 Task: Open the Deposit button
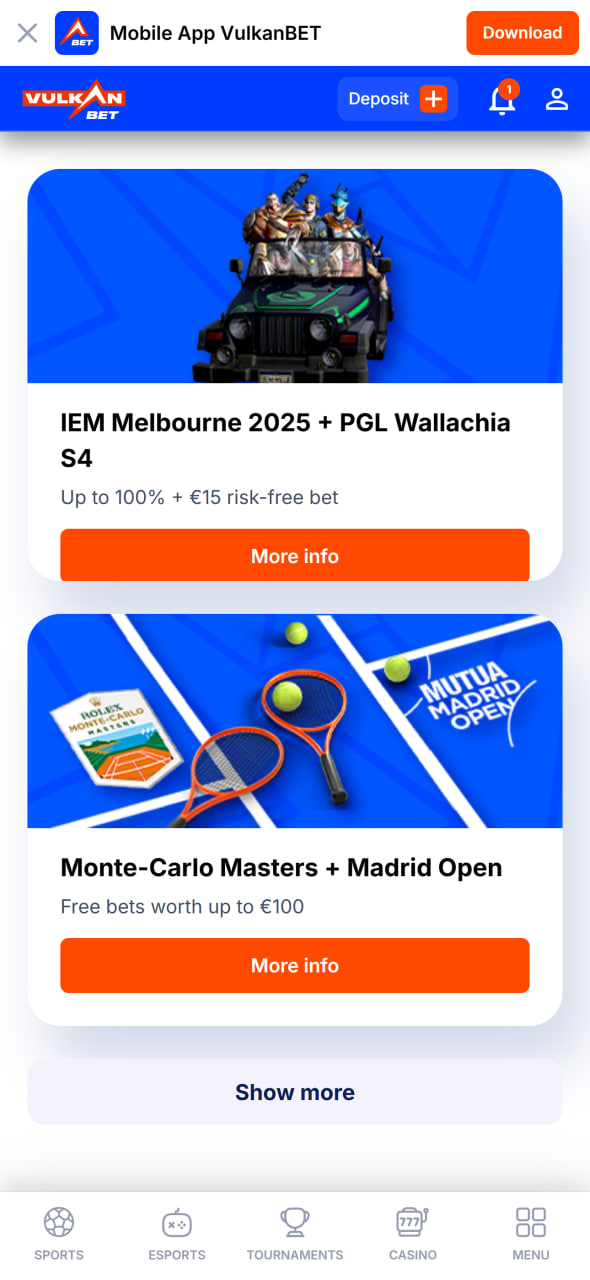point(397,99)
